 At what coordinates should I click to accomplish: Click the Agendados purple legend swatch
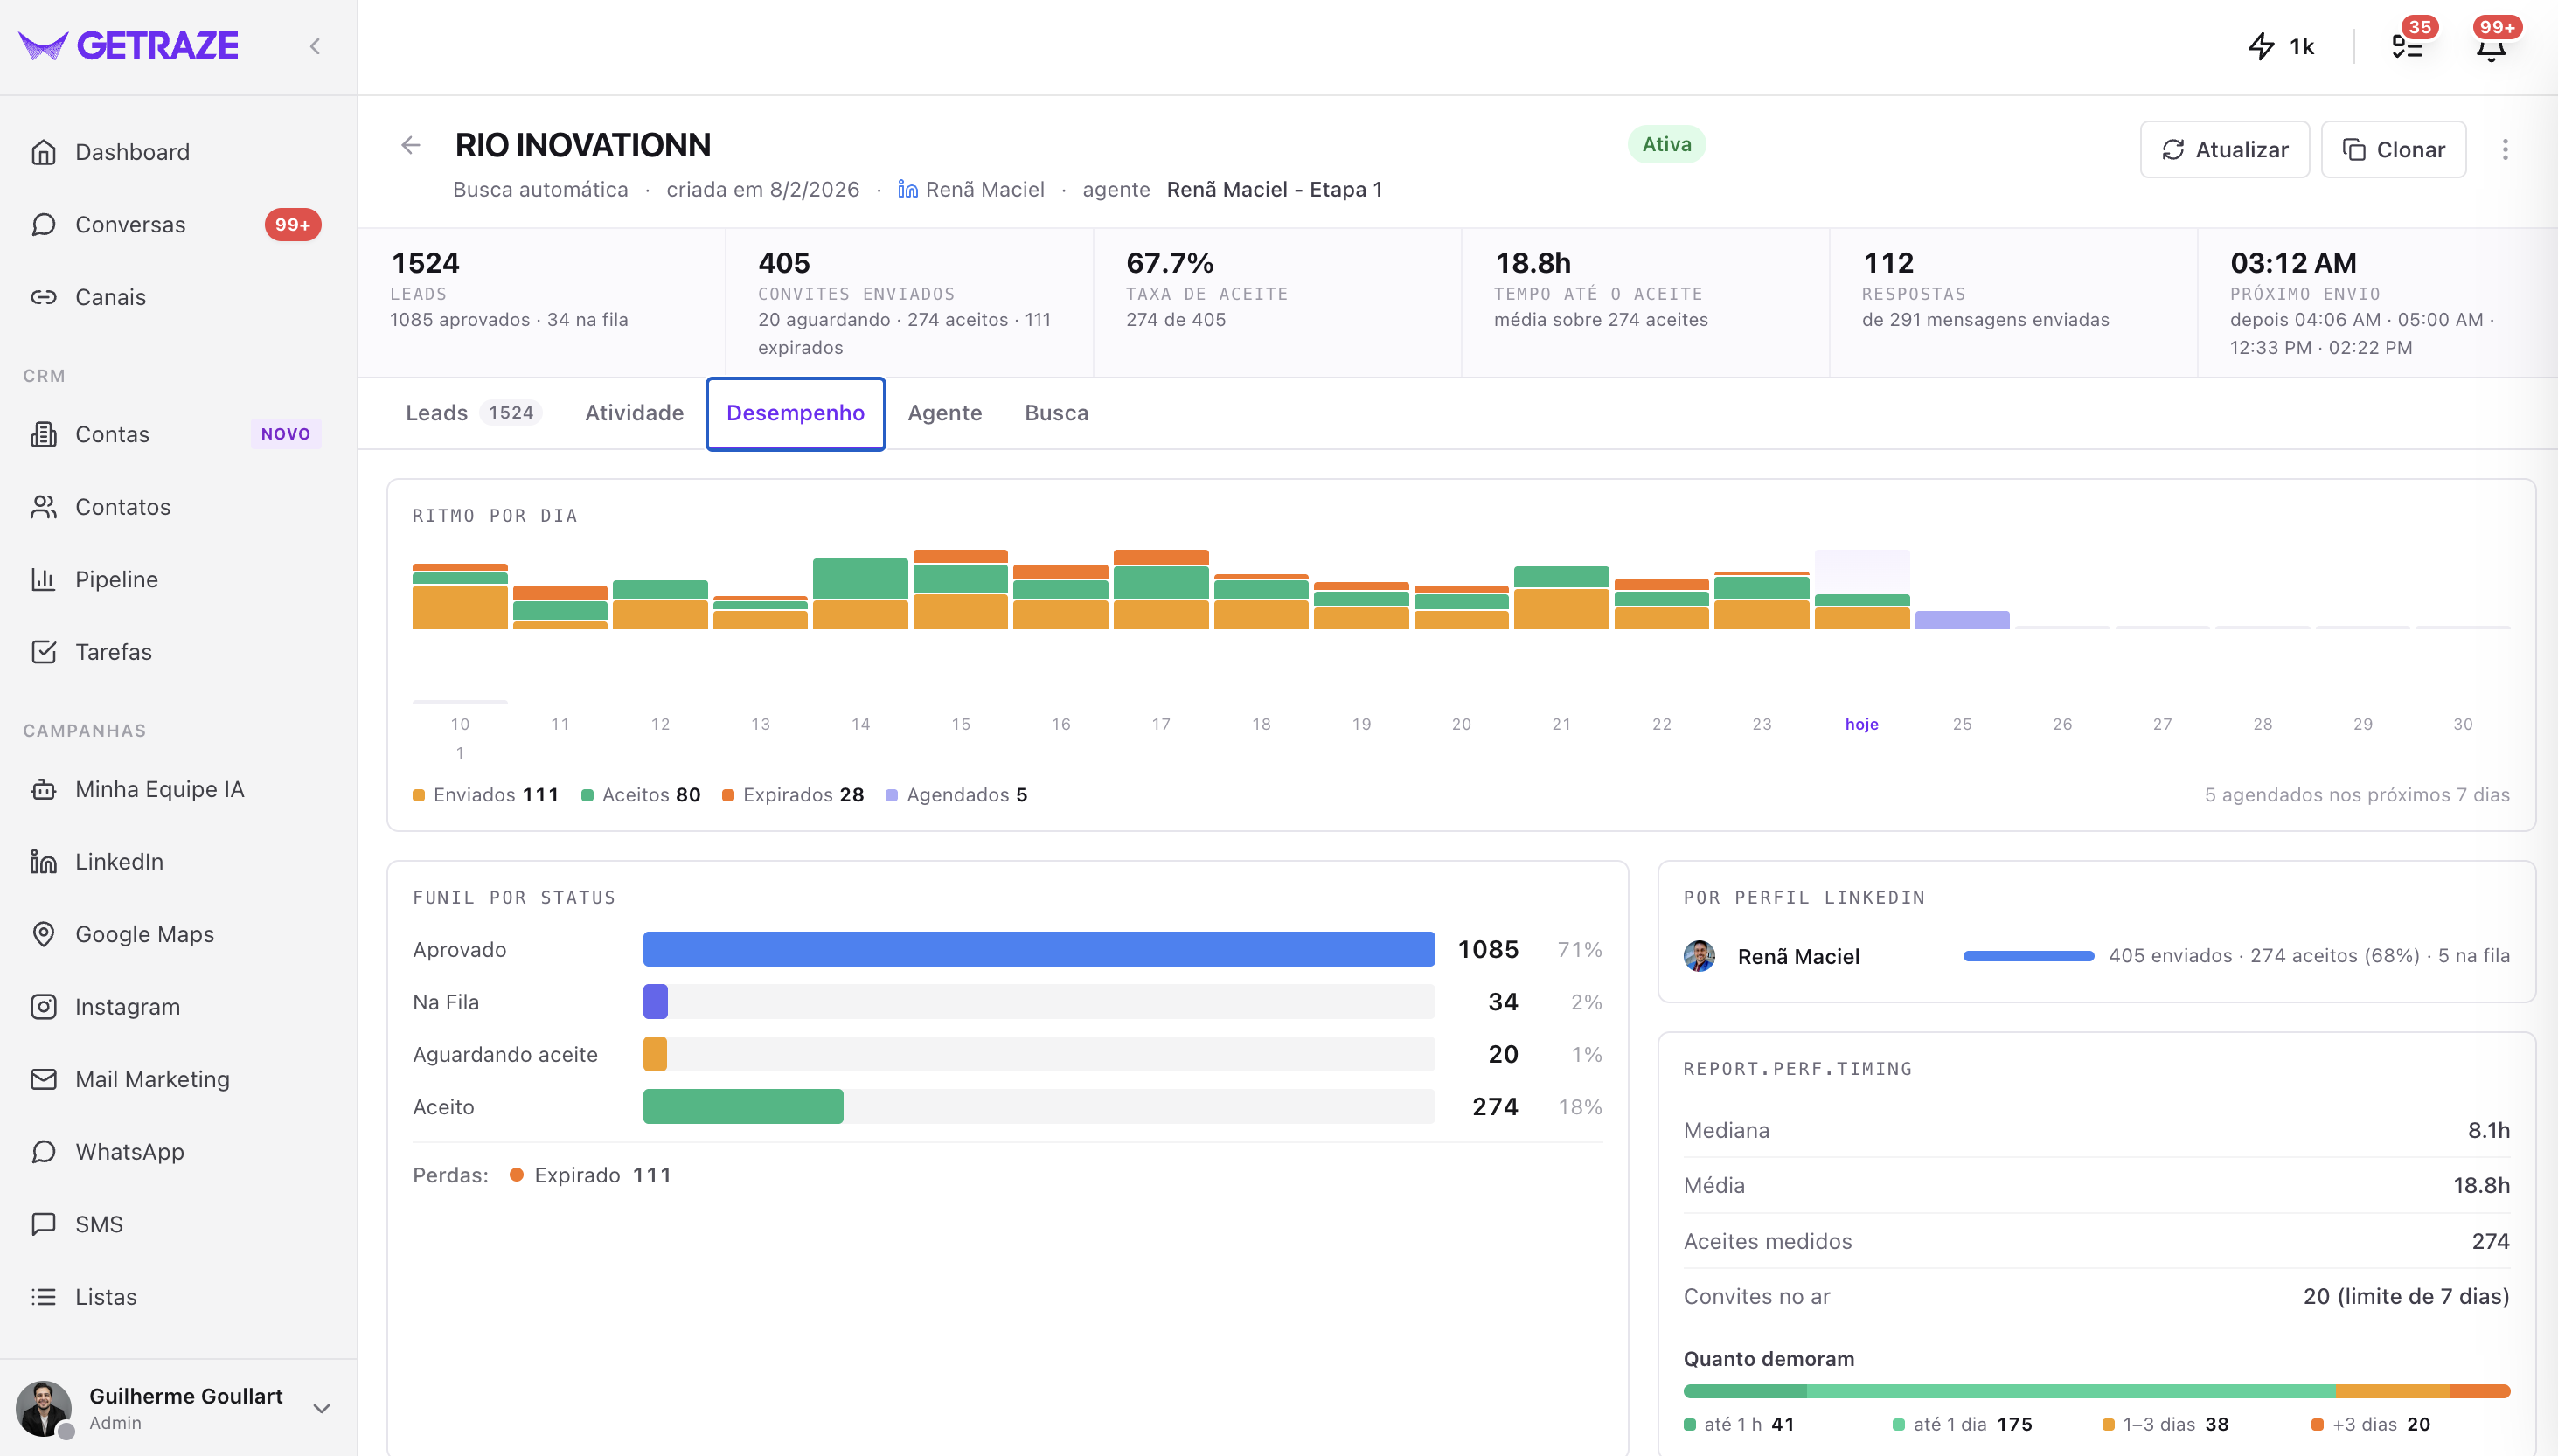pyautogui.click(x=892, y=796)
